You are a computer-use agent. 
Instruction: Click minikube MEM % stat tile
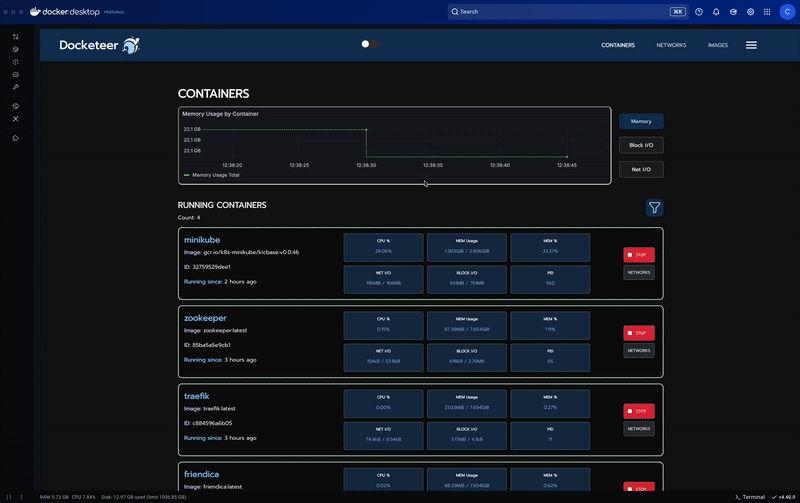pos(550,247)
